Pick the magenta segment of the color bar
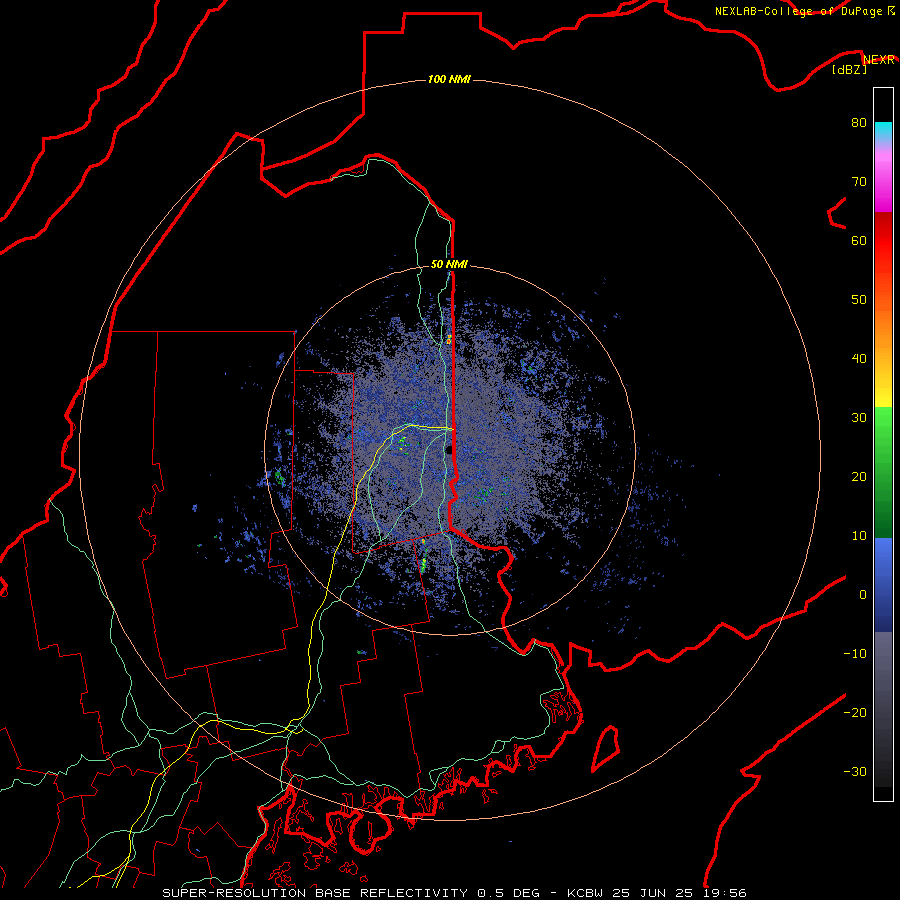 coord(883,184)
